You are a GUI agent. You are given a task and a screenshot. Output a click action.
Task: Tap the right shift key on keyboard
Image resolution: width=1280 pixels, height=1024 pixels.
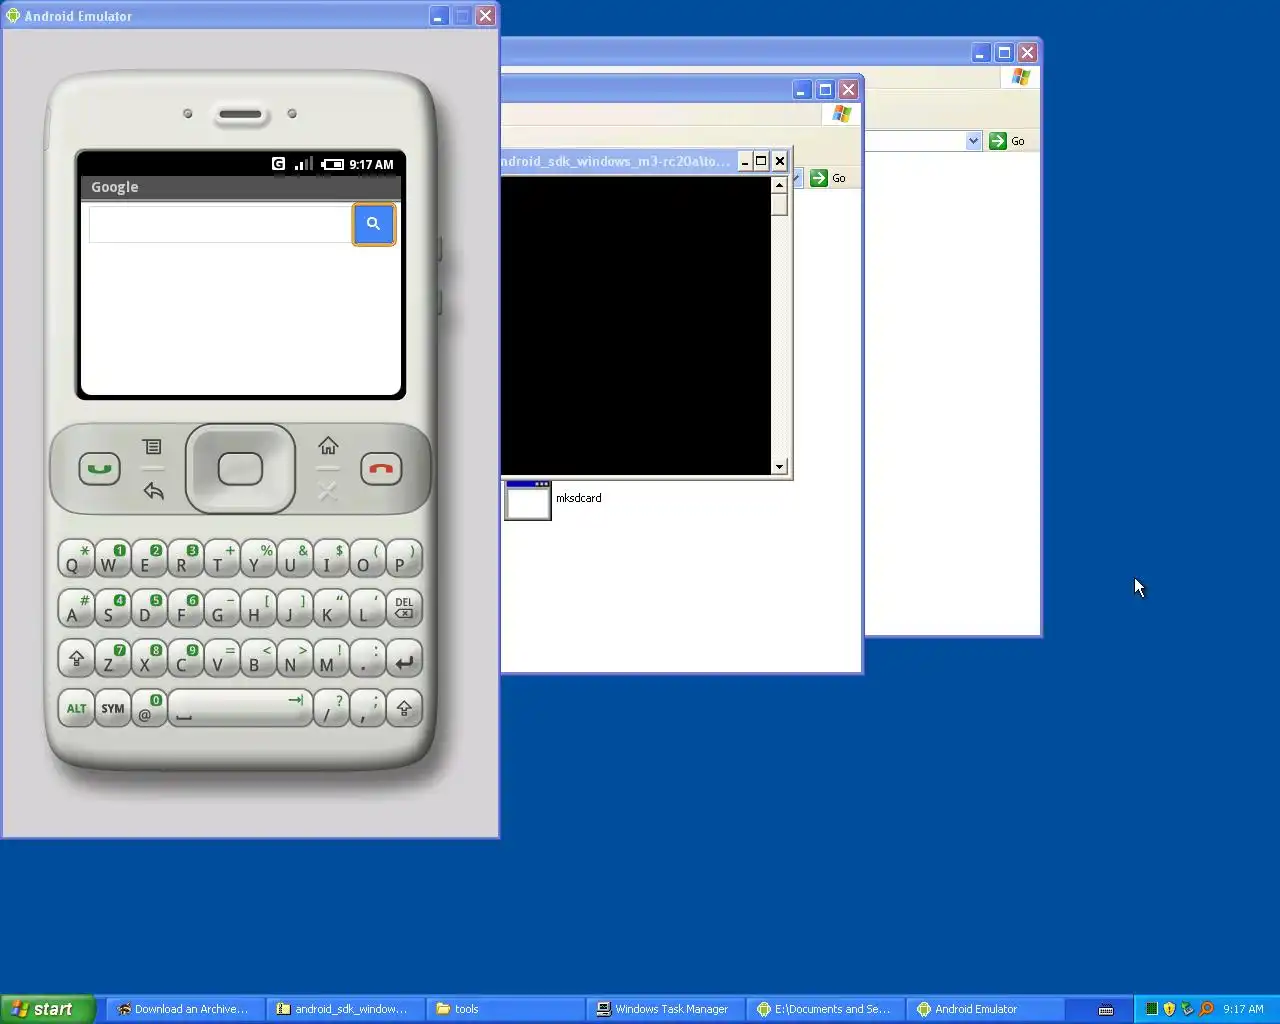(x=404, y=708)
